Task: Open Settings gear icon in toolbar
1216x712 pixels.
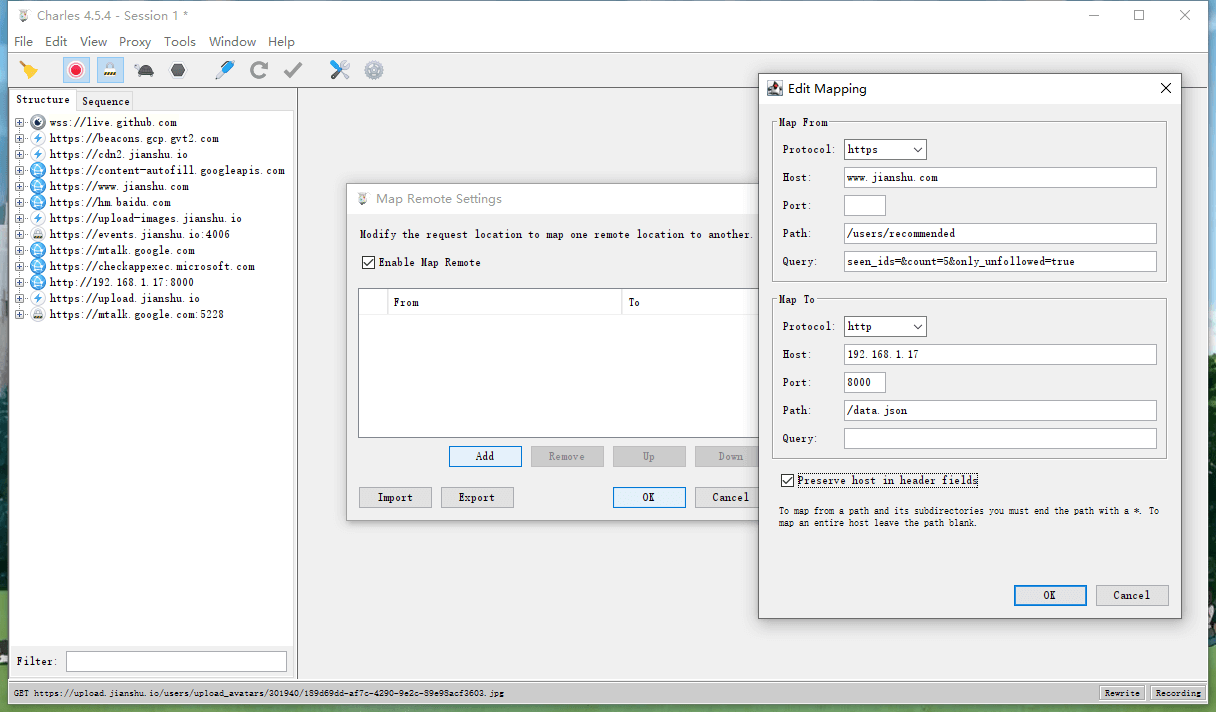Action: (374, 70)
